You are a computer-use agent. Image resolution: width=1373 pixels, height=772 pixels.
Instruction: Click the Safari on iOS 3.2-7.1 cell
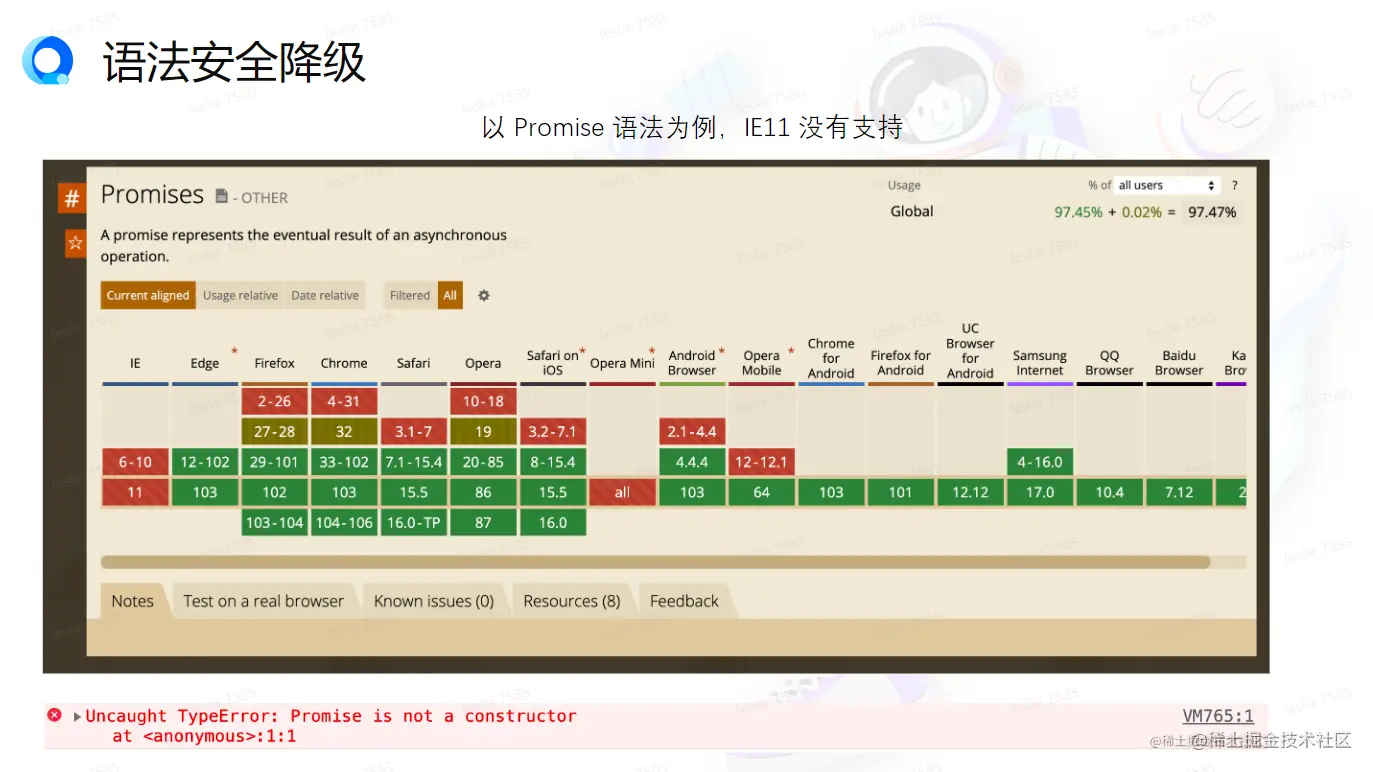click(553, 432)
